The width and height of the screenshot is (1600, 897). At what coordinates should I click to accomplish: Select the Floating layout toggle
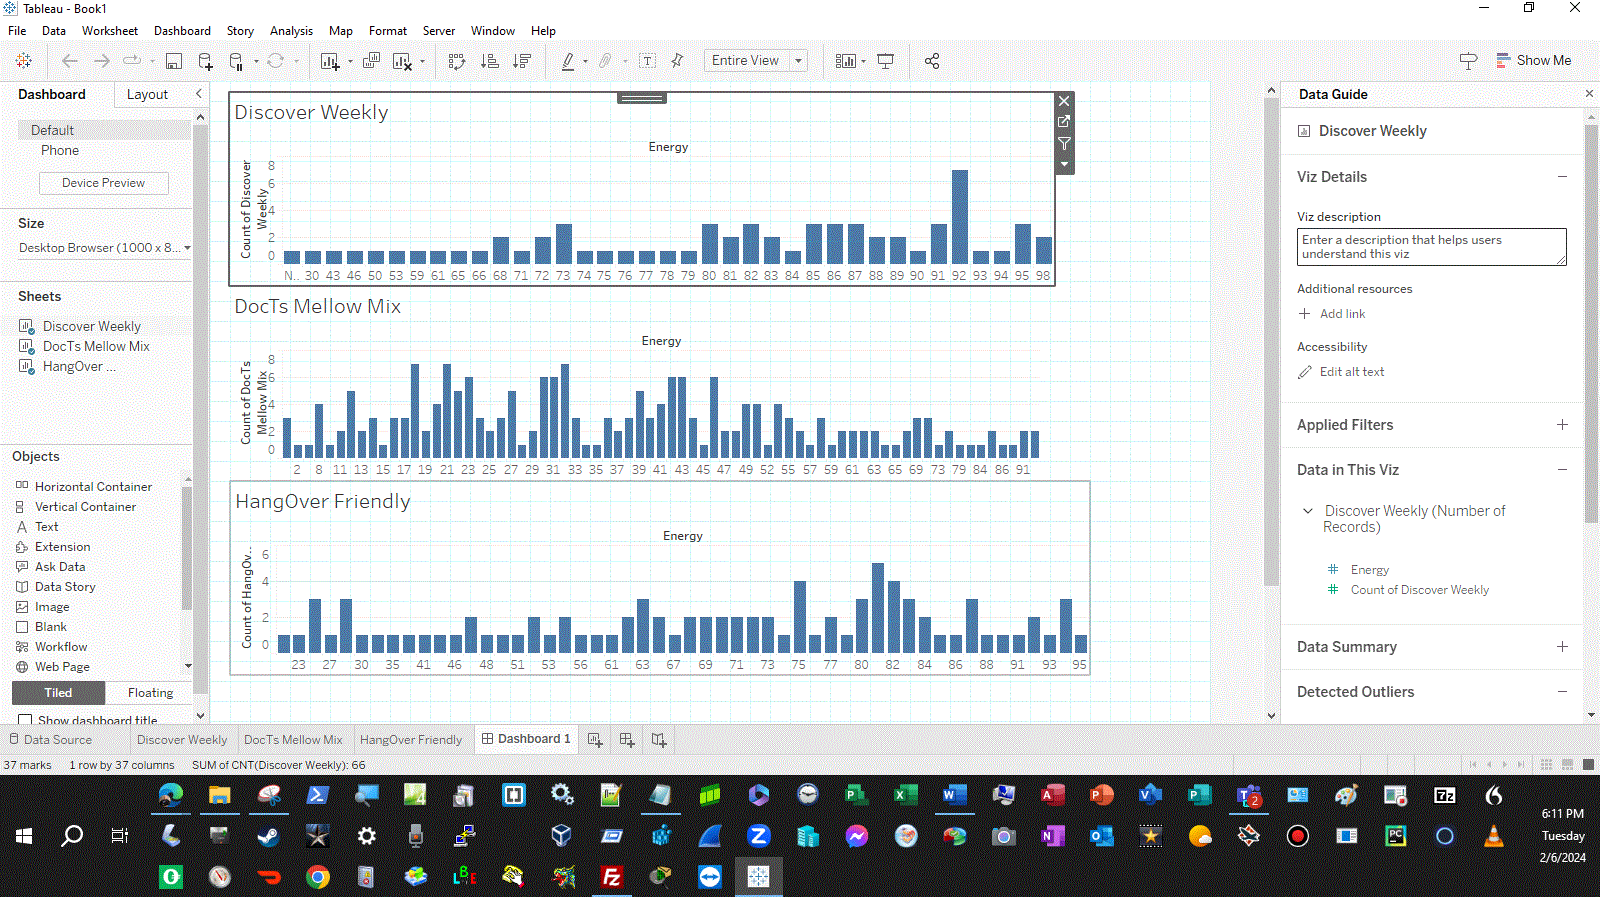(150, 693)
